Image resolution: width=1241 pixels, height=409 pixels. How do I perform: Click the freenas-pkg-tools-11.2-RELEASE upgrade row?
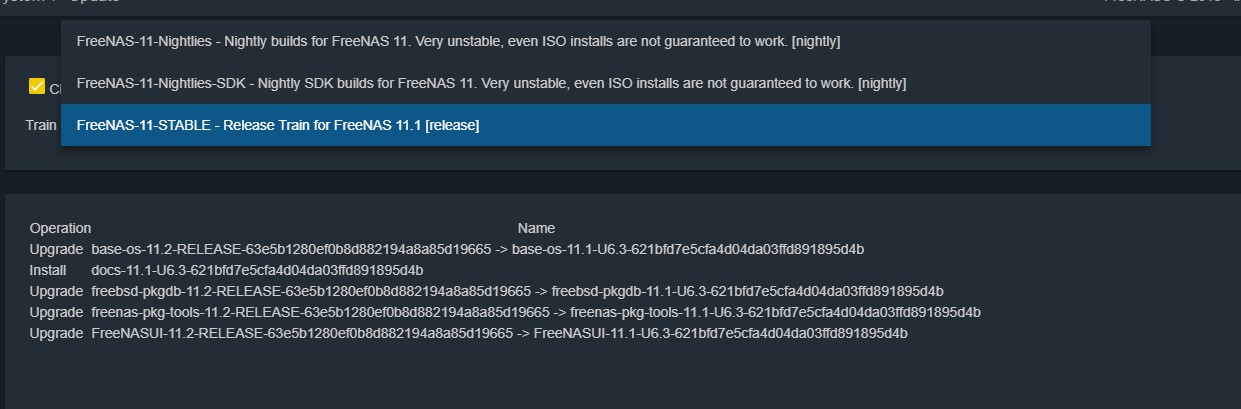[505, 312]
